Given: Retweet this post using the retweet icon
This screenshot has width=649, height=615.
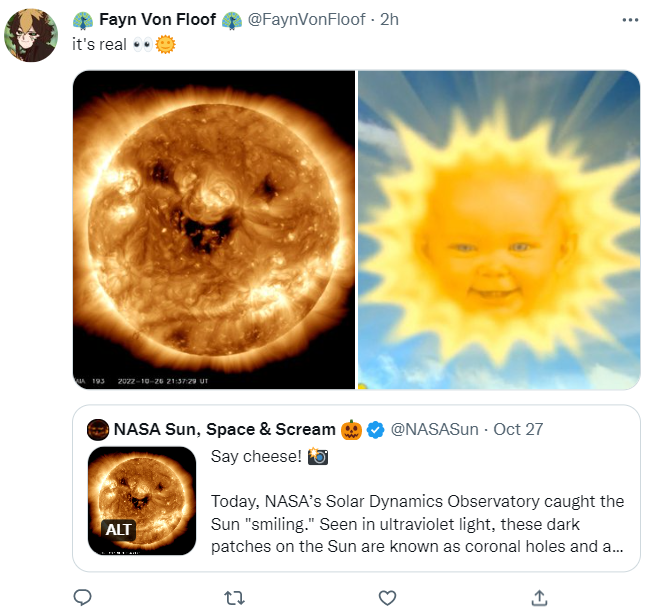Looking at the screenshot, I should (231, 597).
